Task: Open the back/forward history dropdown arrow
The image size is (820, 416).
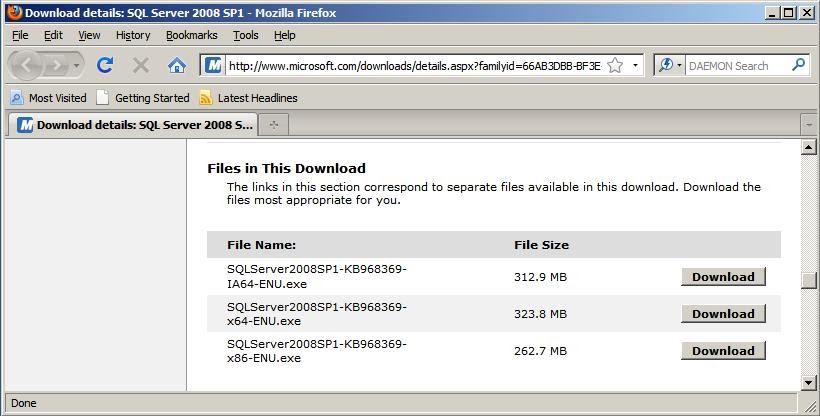Action: [77, 65]
